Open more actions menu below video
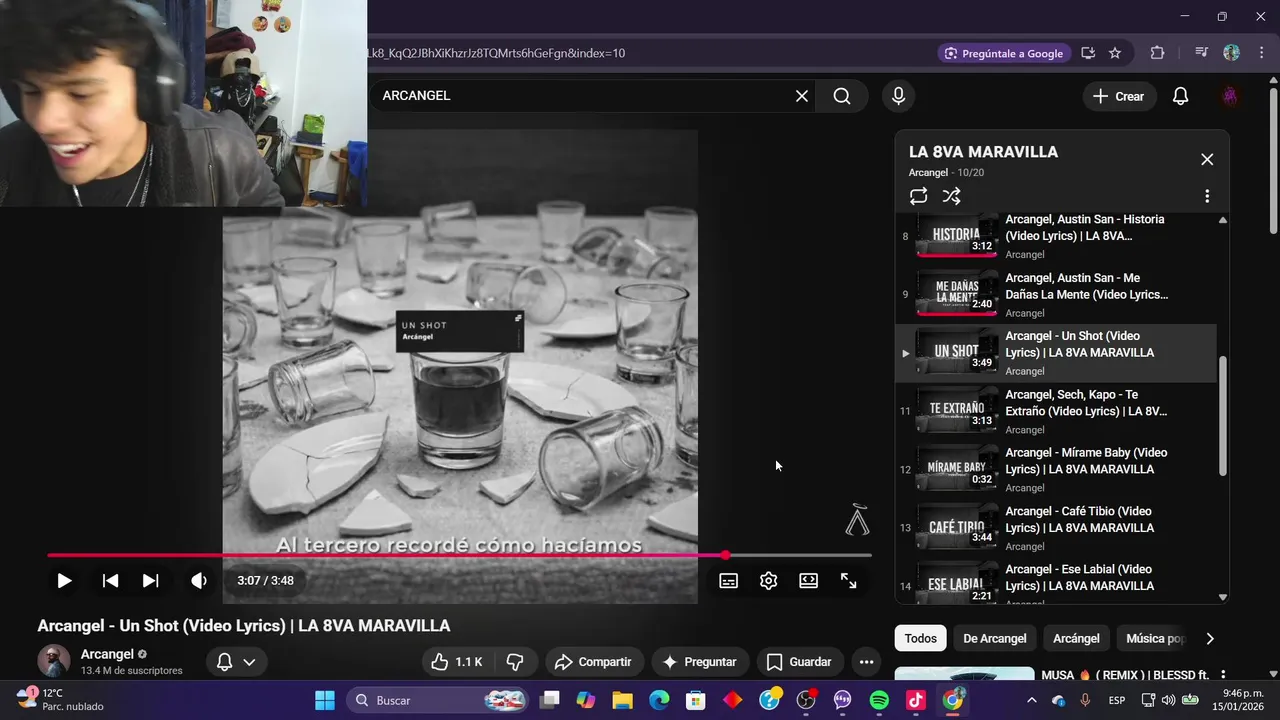This screenshot has width=1280, height=720. point(866,662)
